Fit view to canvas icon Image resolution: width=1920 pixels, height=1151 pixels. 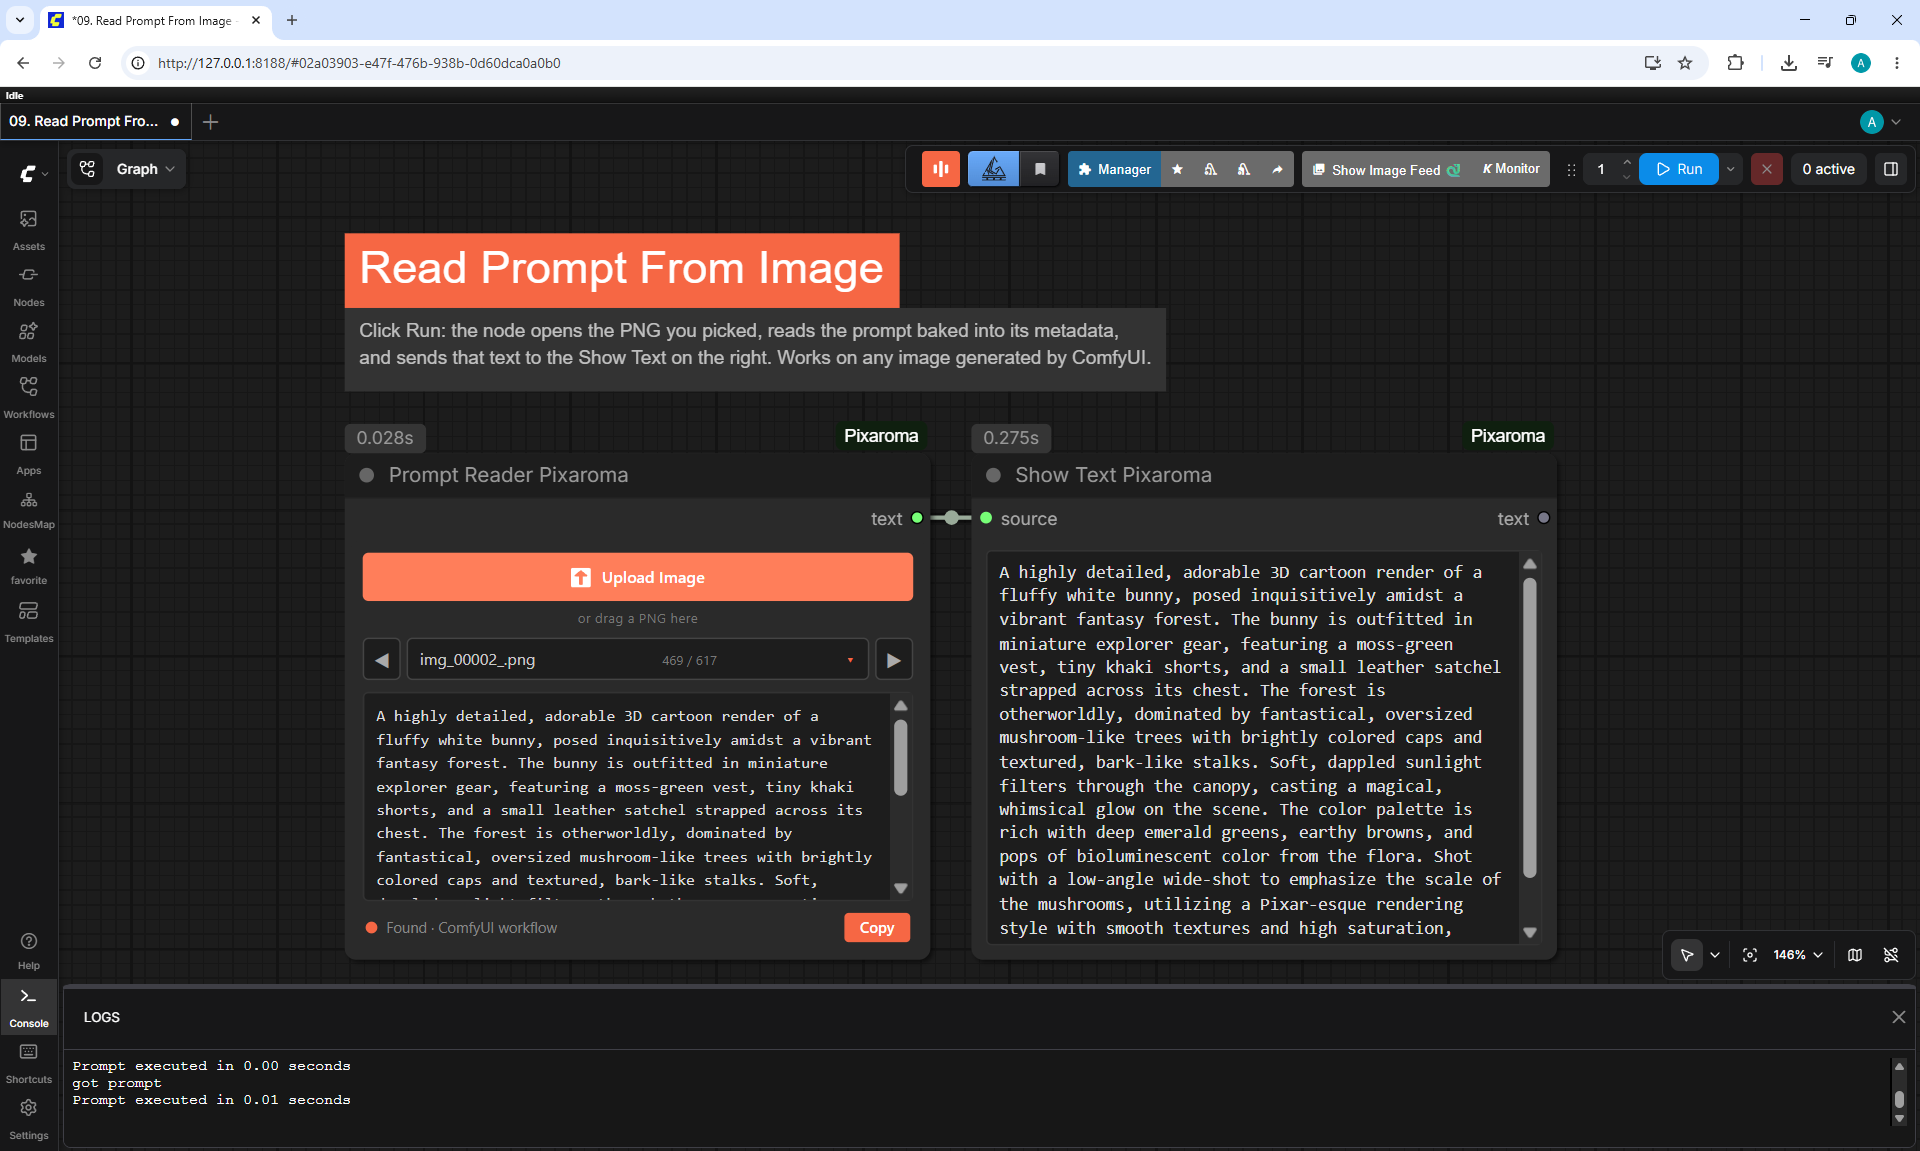1750,955
